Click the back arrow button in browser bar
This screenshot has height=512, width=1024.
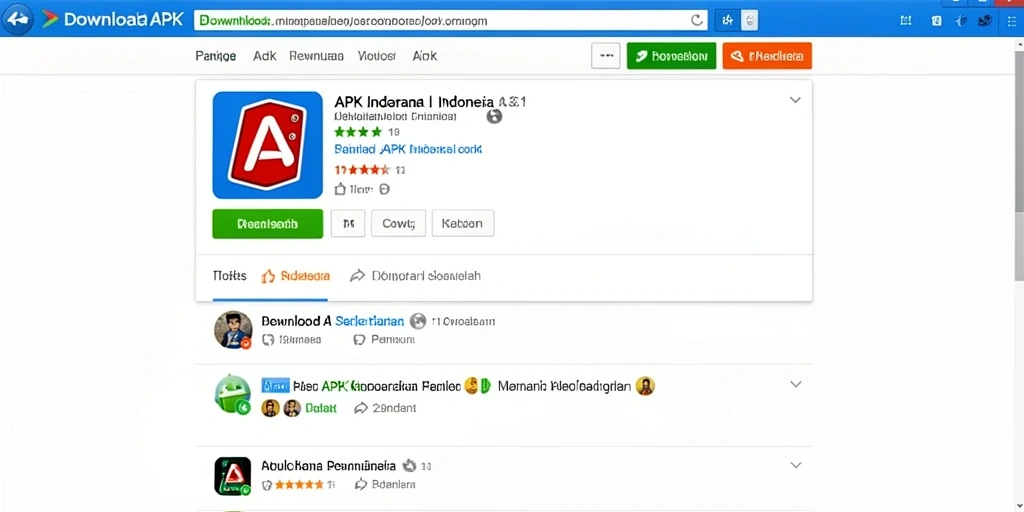click(18, 19)
